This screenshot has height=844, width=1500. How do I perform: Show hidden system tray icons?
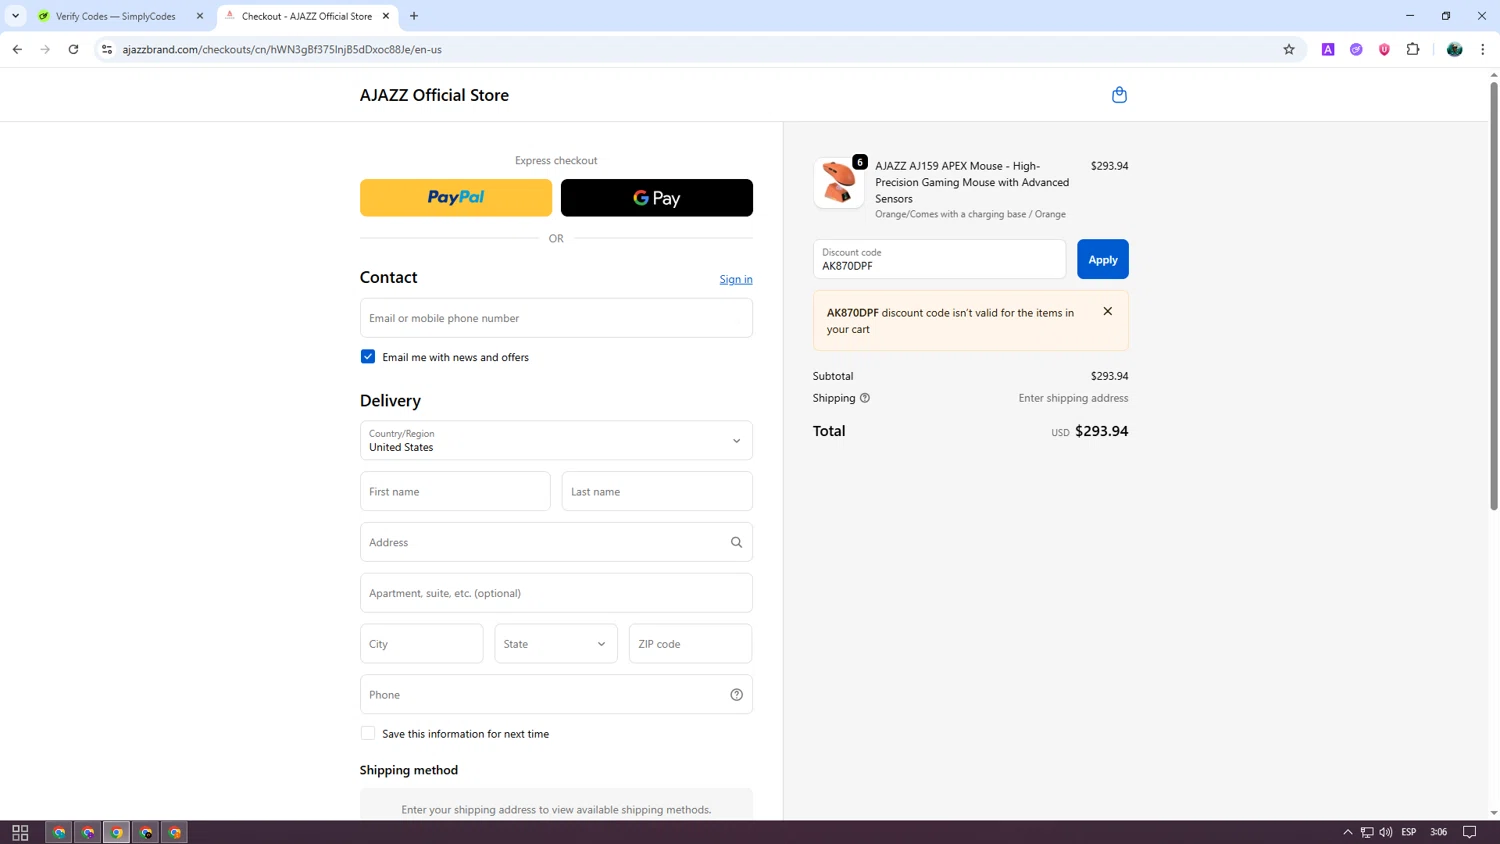point(1347,832)
